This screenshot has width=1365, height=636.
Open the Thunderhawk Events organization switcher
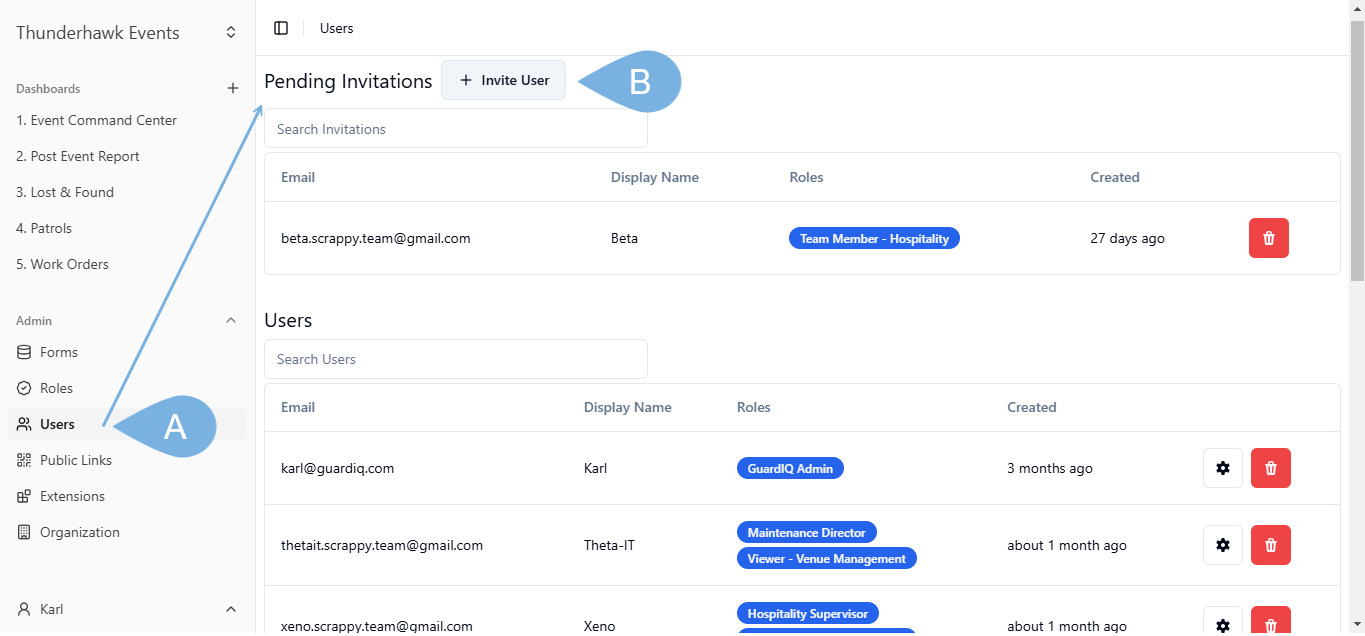point(231,32)
